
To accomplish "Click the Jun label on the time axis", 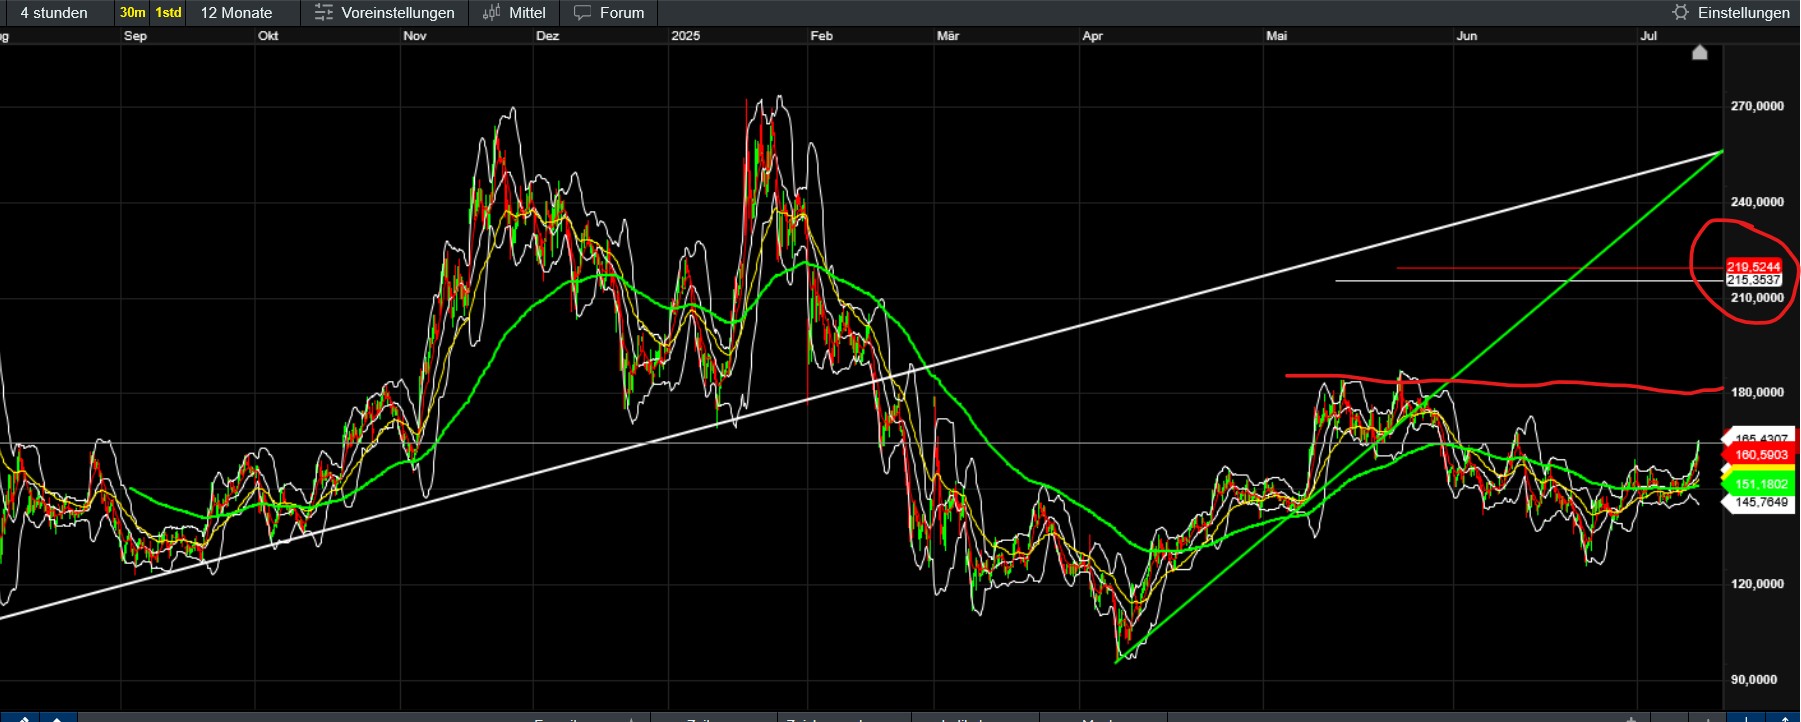I will pyautogui.click(x=1467, y=36).
